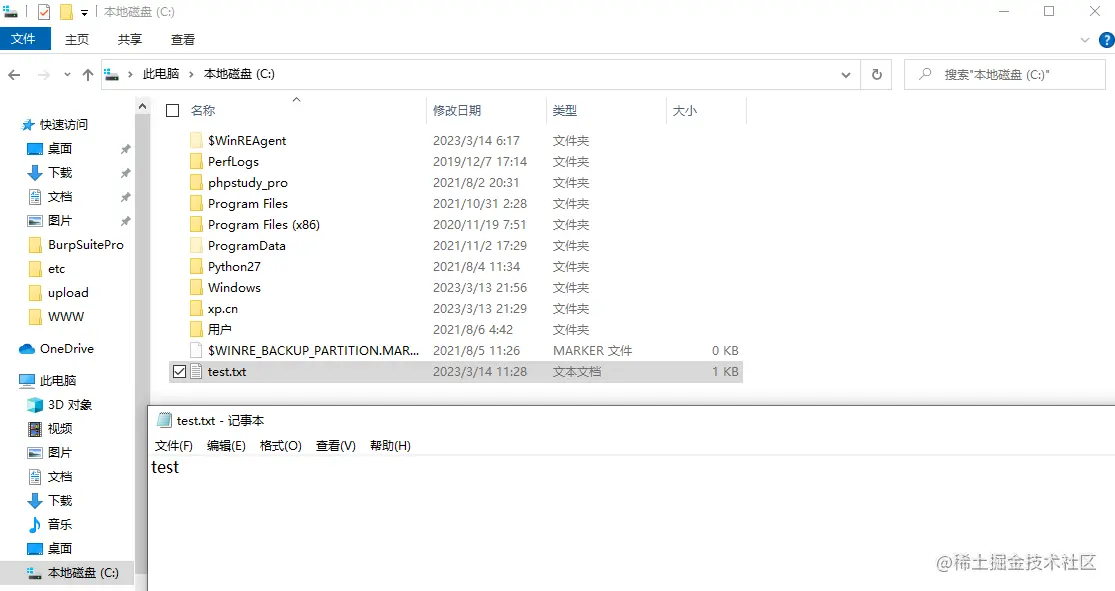Screen dimensions: 1115x591
Task: Open Notepad 编辑(E) menu
Action: pyautogui.click(x=226, y=446)
